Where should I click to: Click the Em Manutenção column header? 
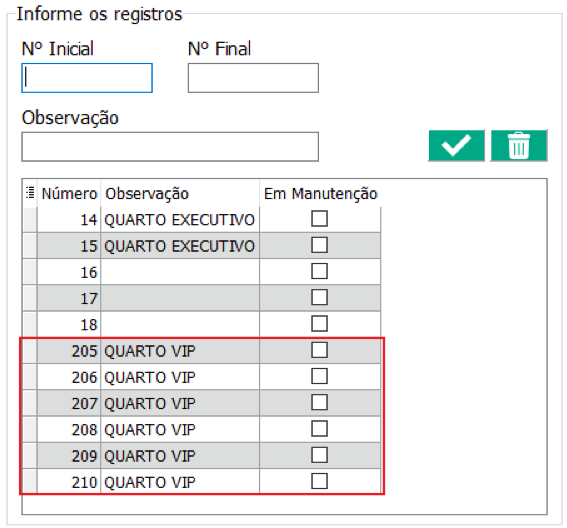pos(320,193)
